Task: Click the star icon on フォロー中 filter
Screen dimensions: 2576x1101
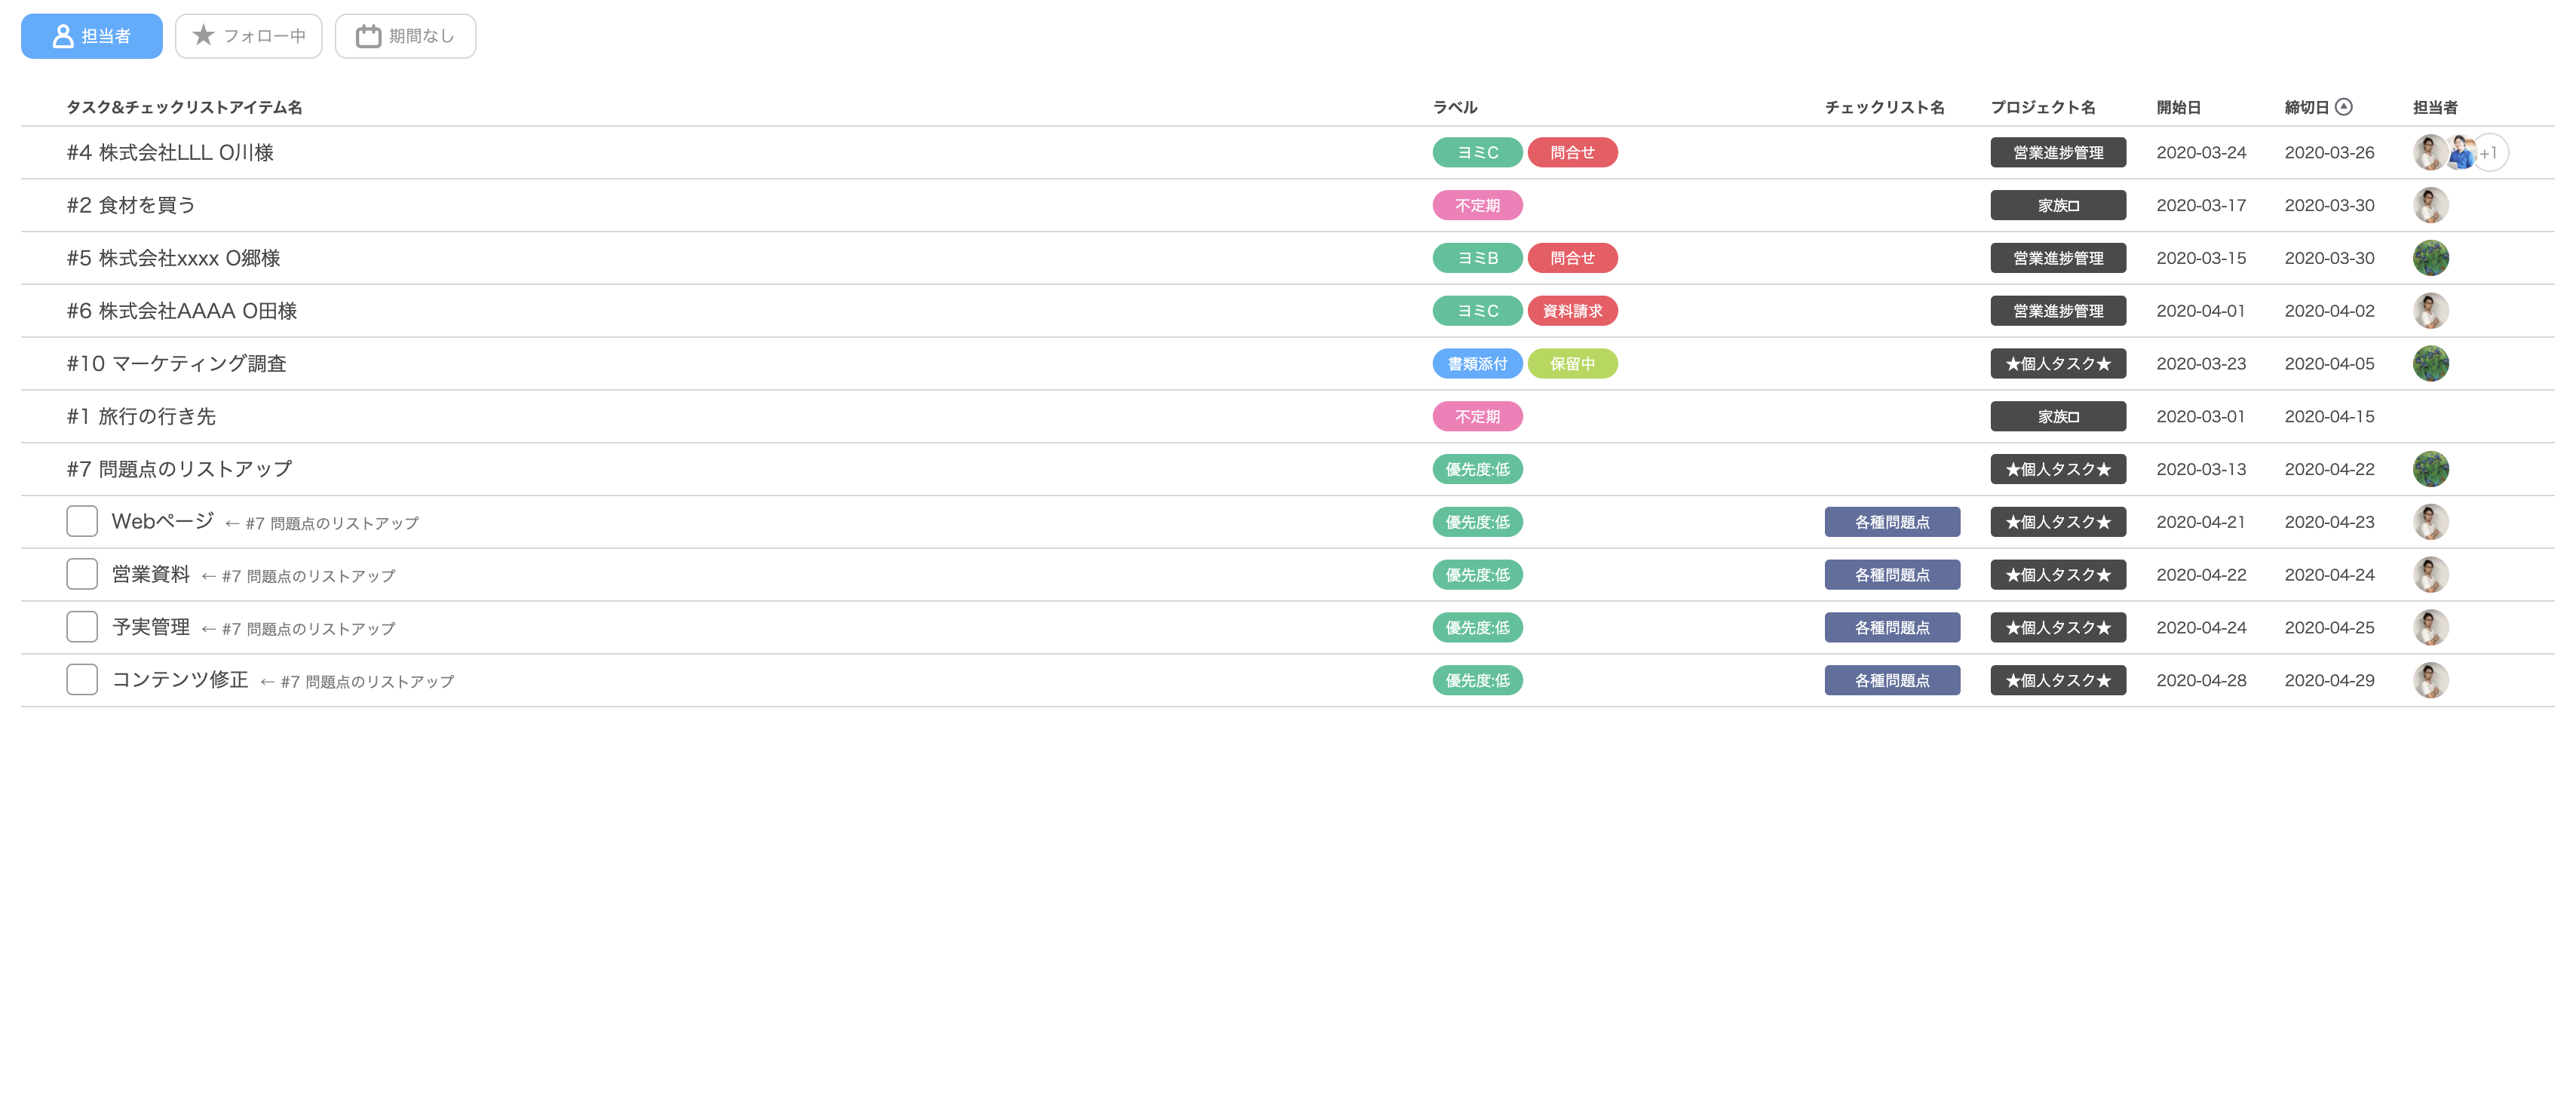Action: pyautogui.click(x=203, y=36)
